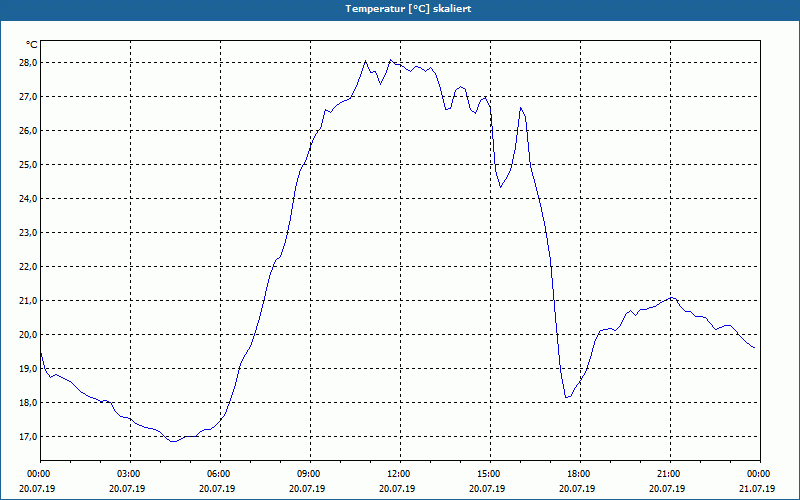Click the 09:00 time label
Image resolution: width=800 pixels, height=500 pixels.
click(x=310, y=474)
